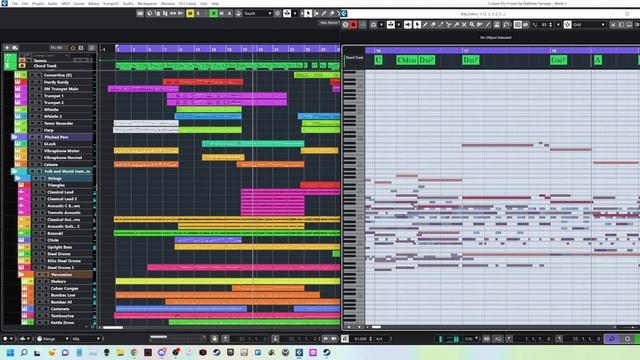Mute the Harp track

click(32, 130)
